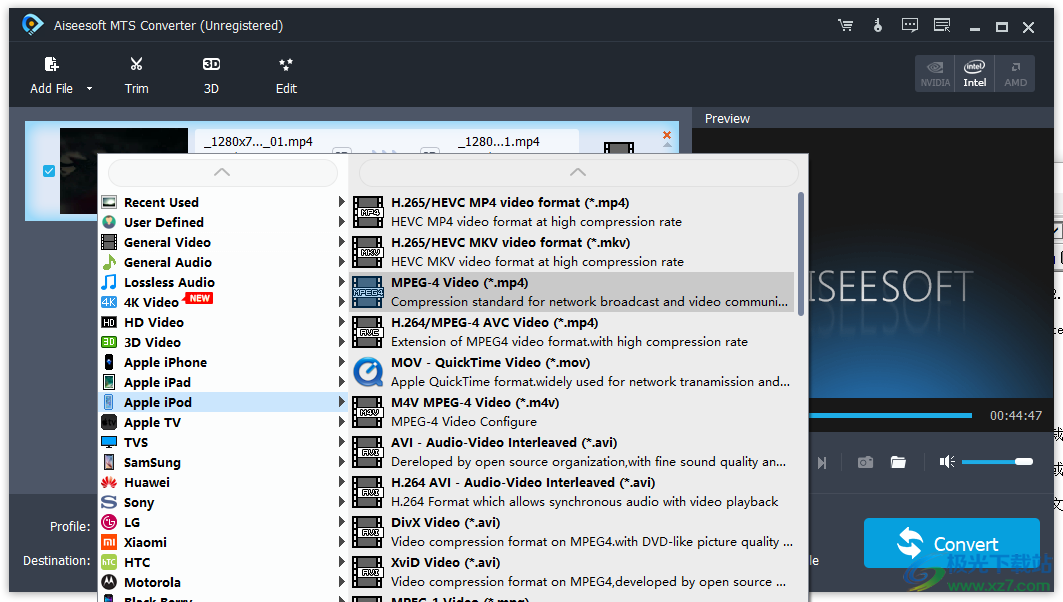Screen dimensions: 1063x602
Task: Open the Trim scissors tool
Action: (x=136, y=75)
